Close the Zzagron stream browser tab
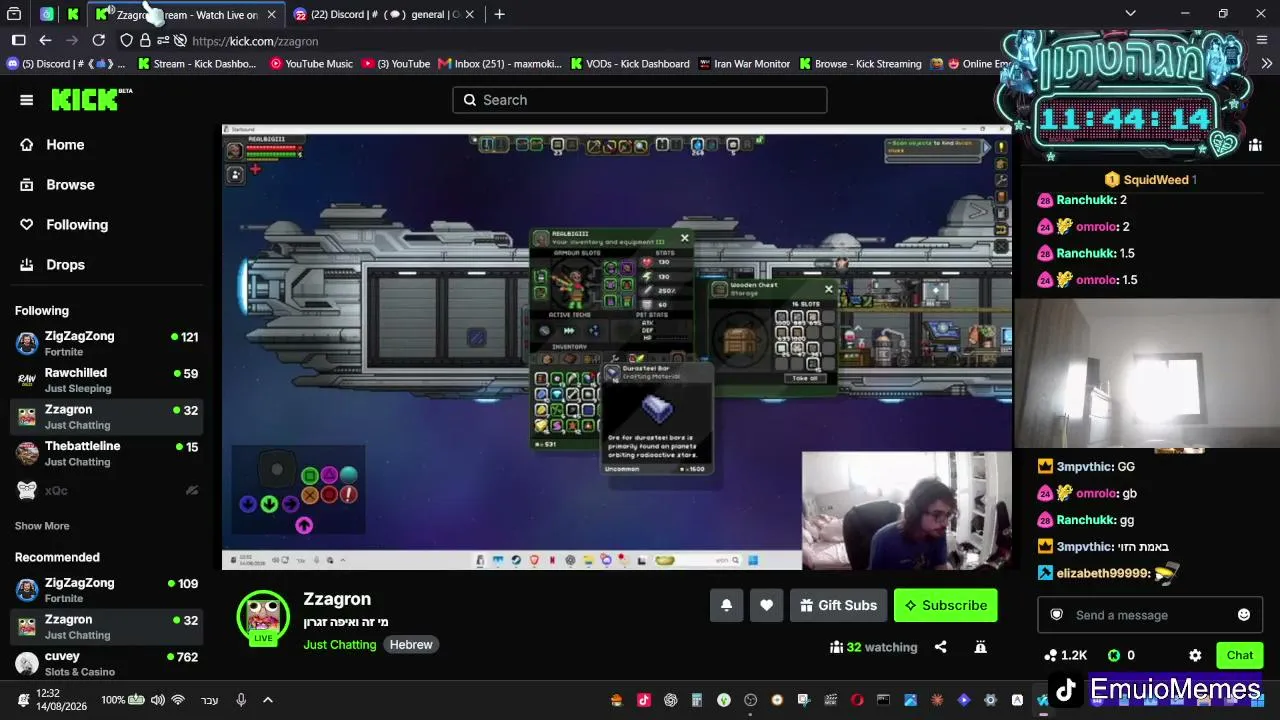1280x720 pixels. click(x=271, y=15)
